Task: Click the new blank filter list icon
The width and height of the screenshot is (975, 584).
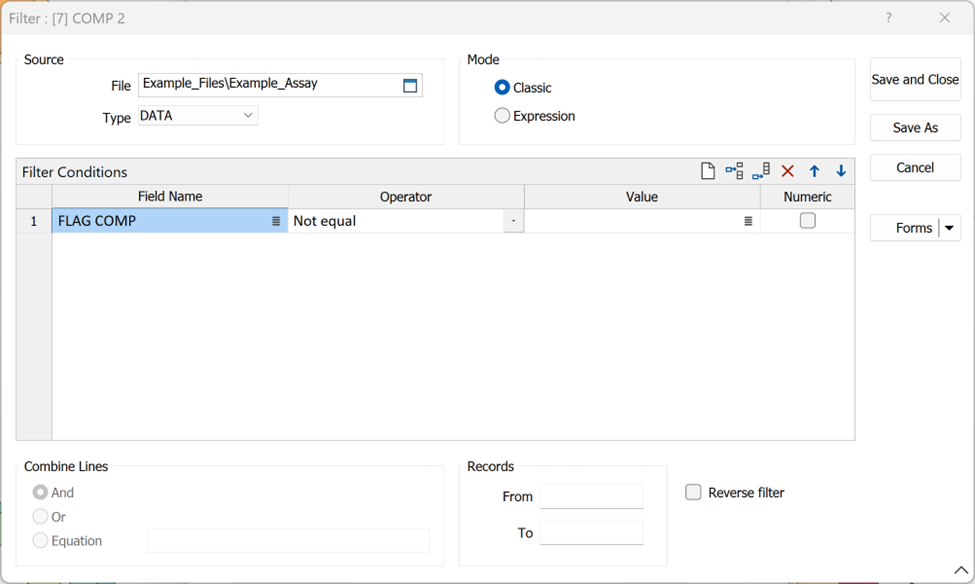Action: 708,172
